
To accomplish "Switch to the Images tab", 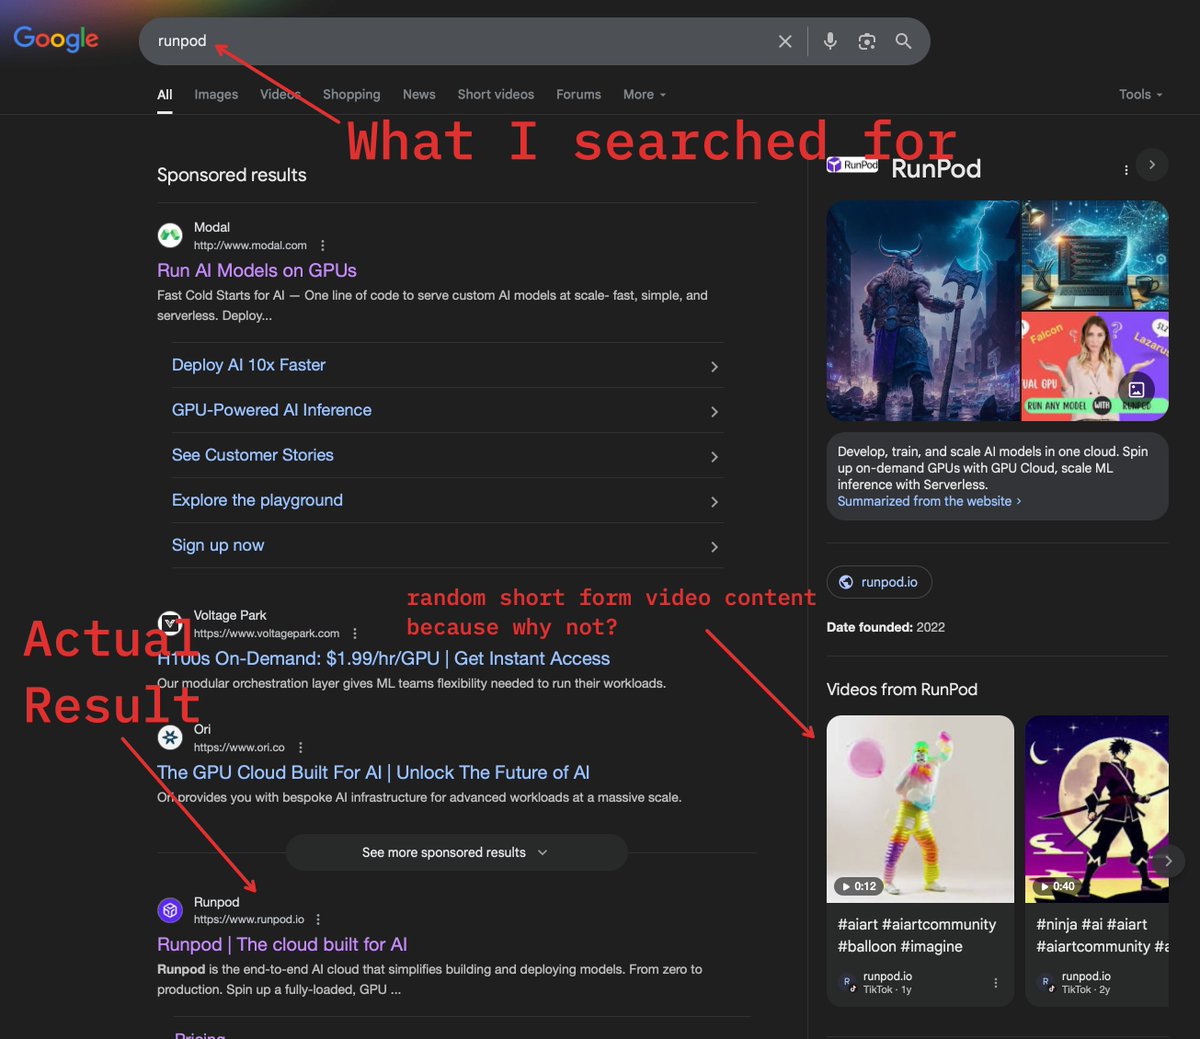I will [216, 94].
